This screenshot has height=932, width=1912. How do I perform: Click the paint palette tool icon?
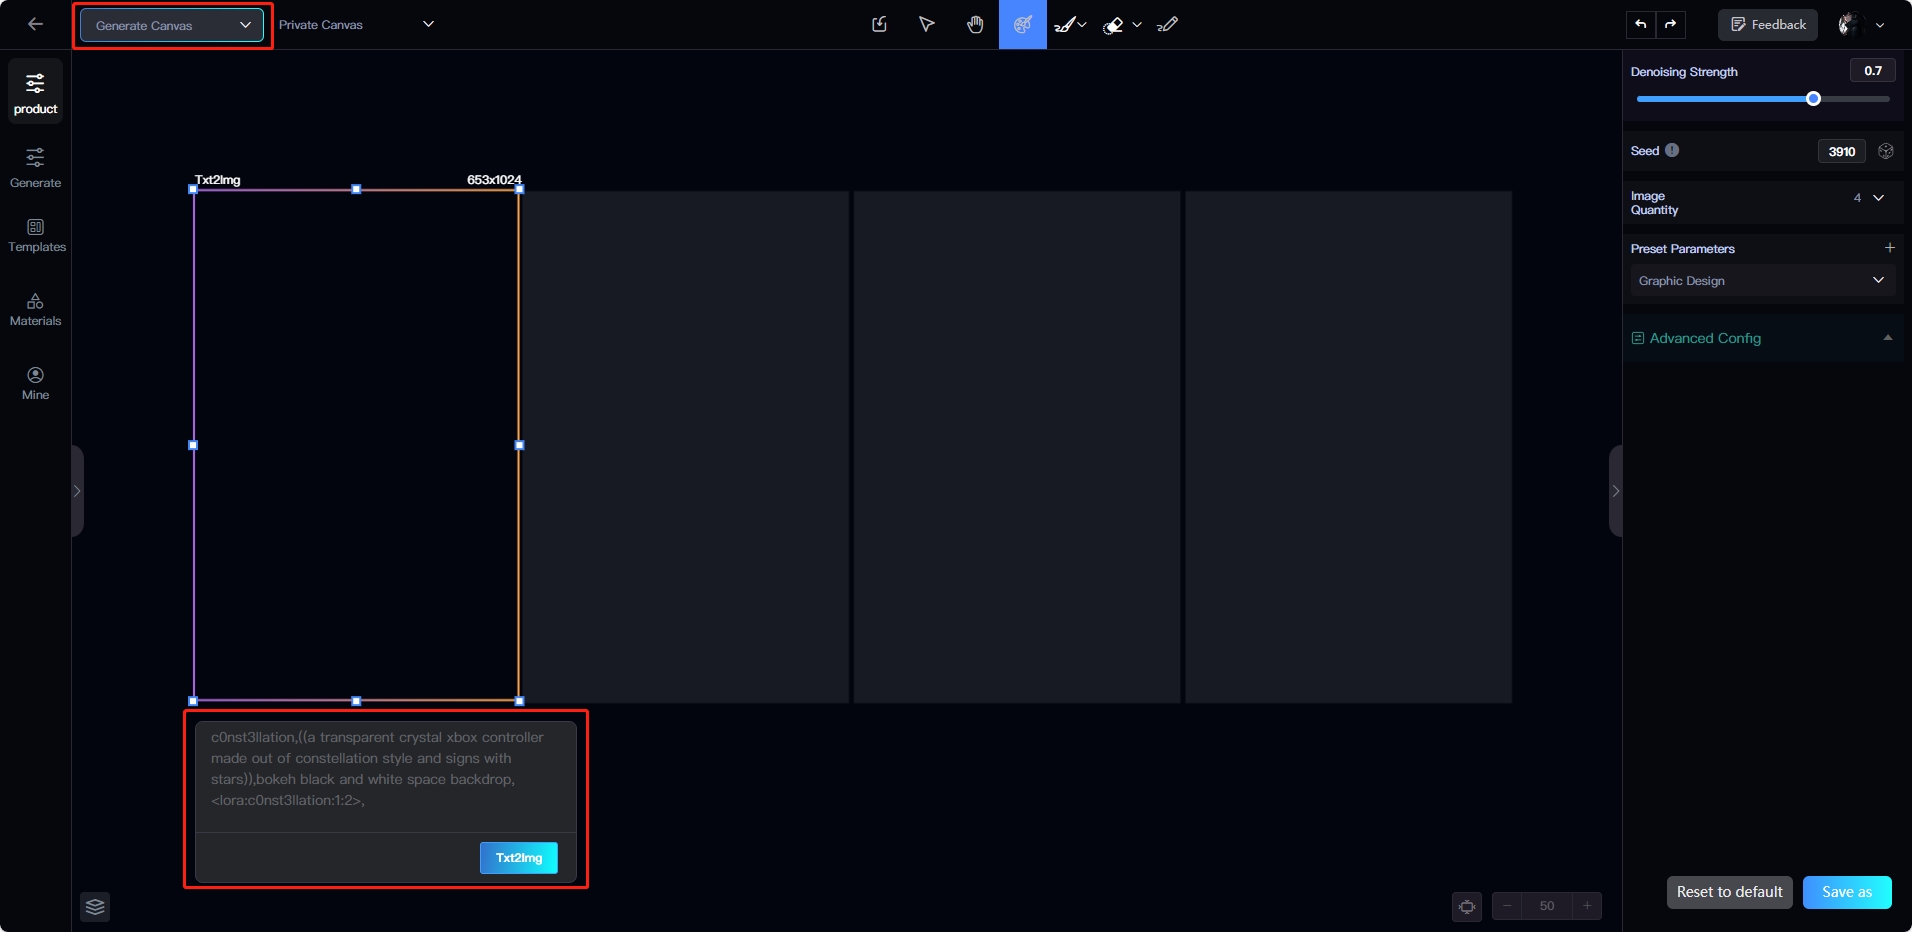[1022, 25]
